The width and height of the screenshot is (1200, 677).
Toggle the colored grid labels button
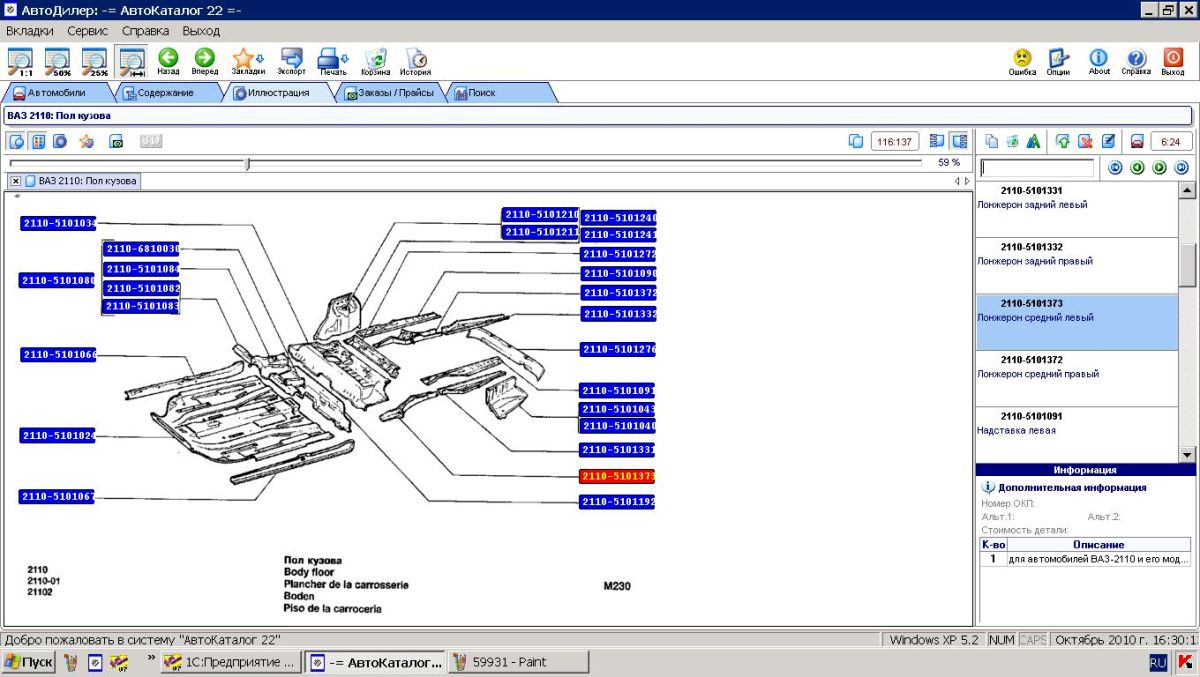coord(38,141)
